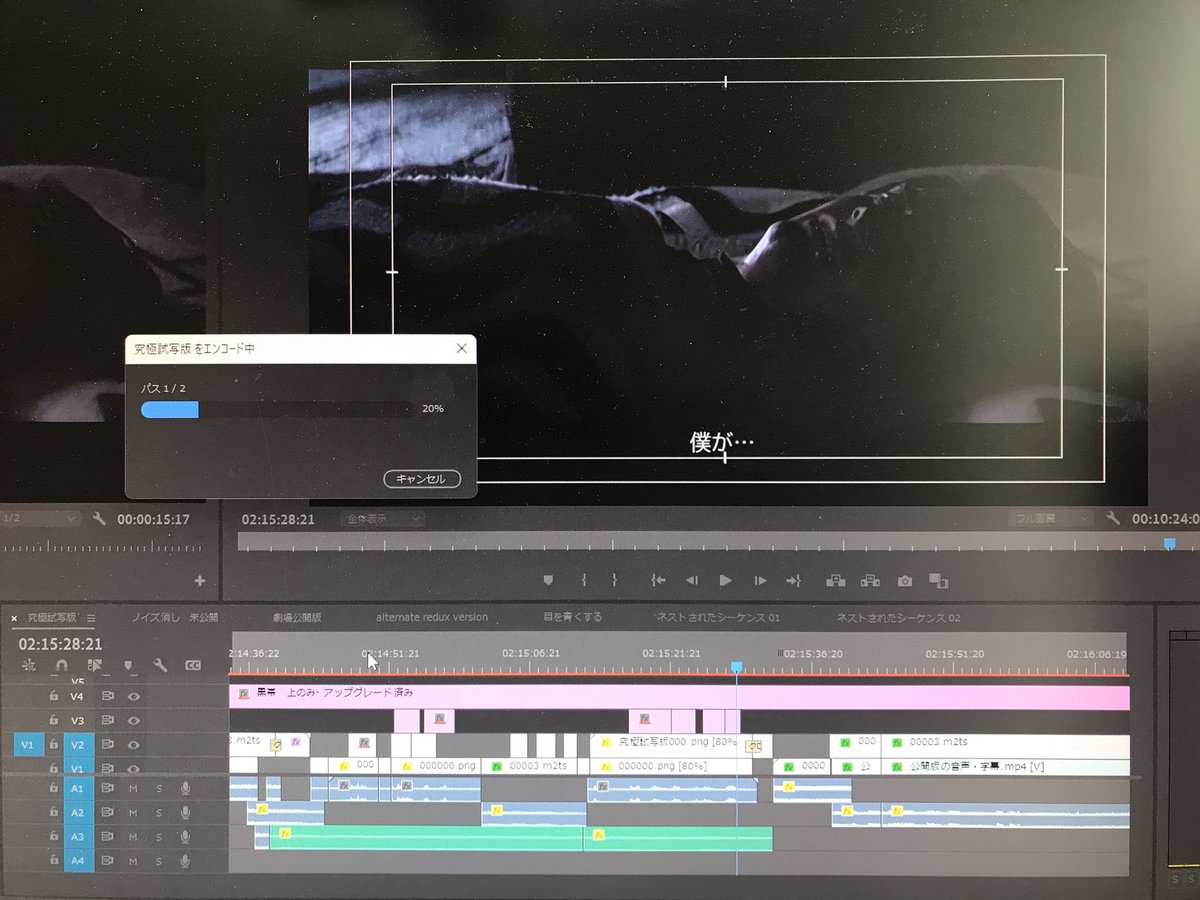The image size is (1200, 900).
Task: Toggle lock on track V3
Action: click(x=54, y=720)
